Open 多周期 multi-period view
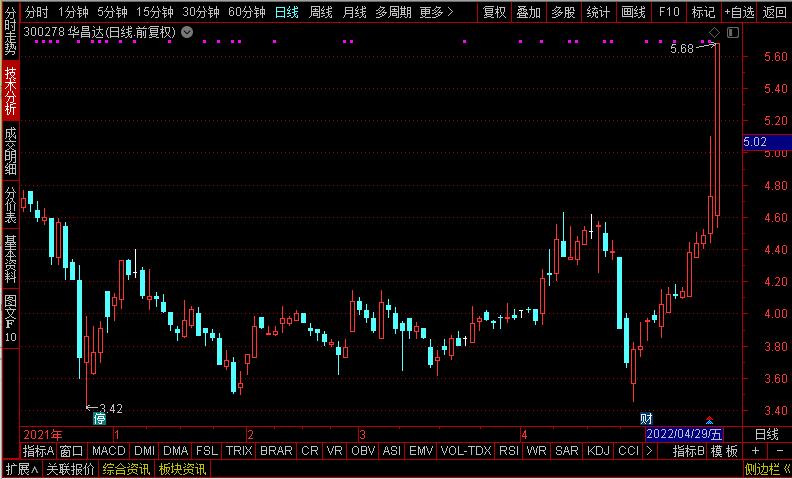This screenshot has height=479, width=792. point(393,12)
